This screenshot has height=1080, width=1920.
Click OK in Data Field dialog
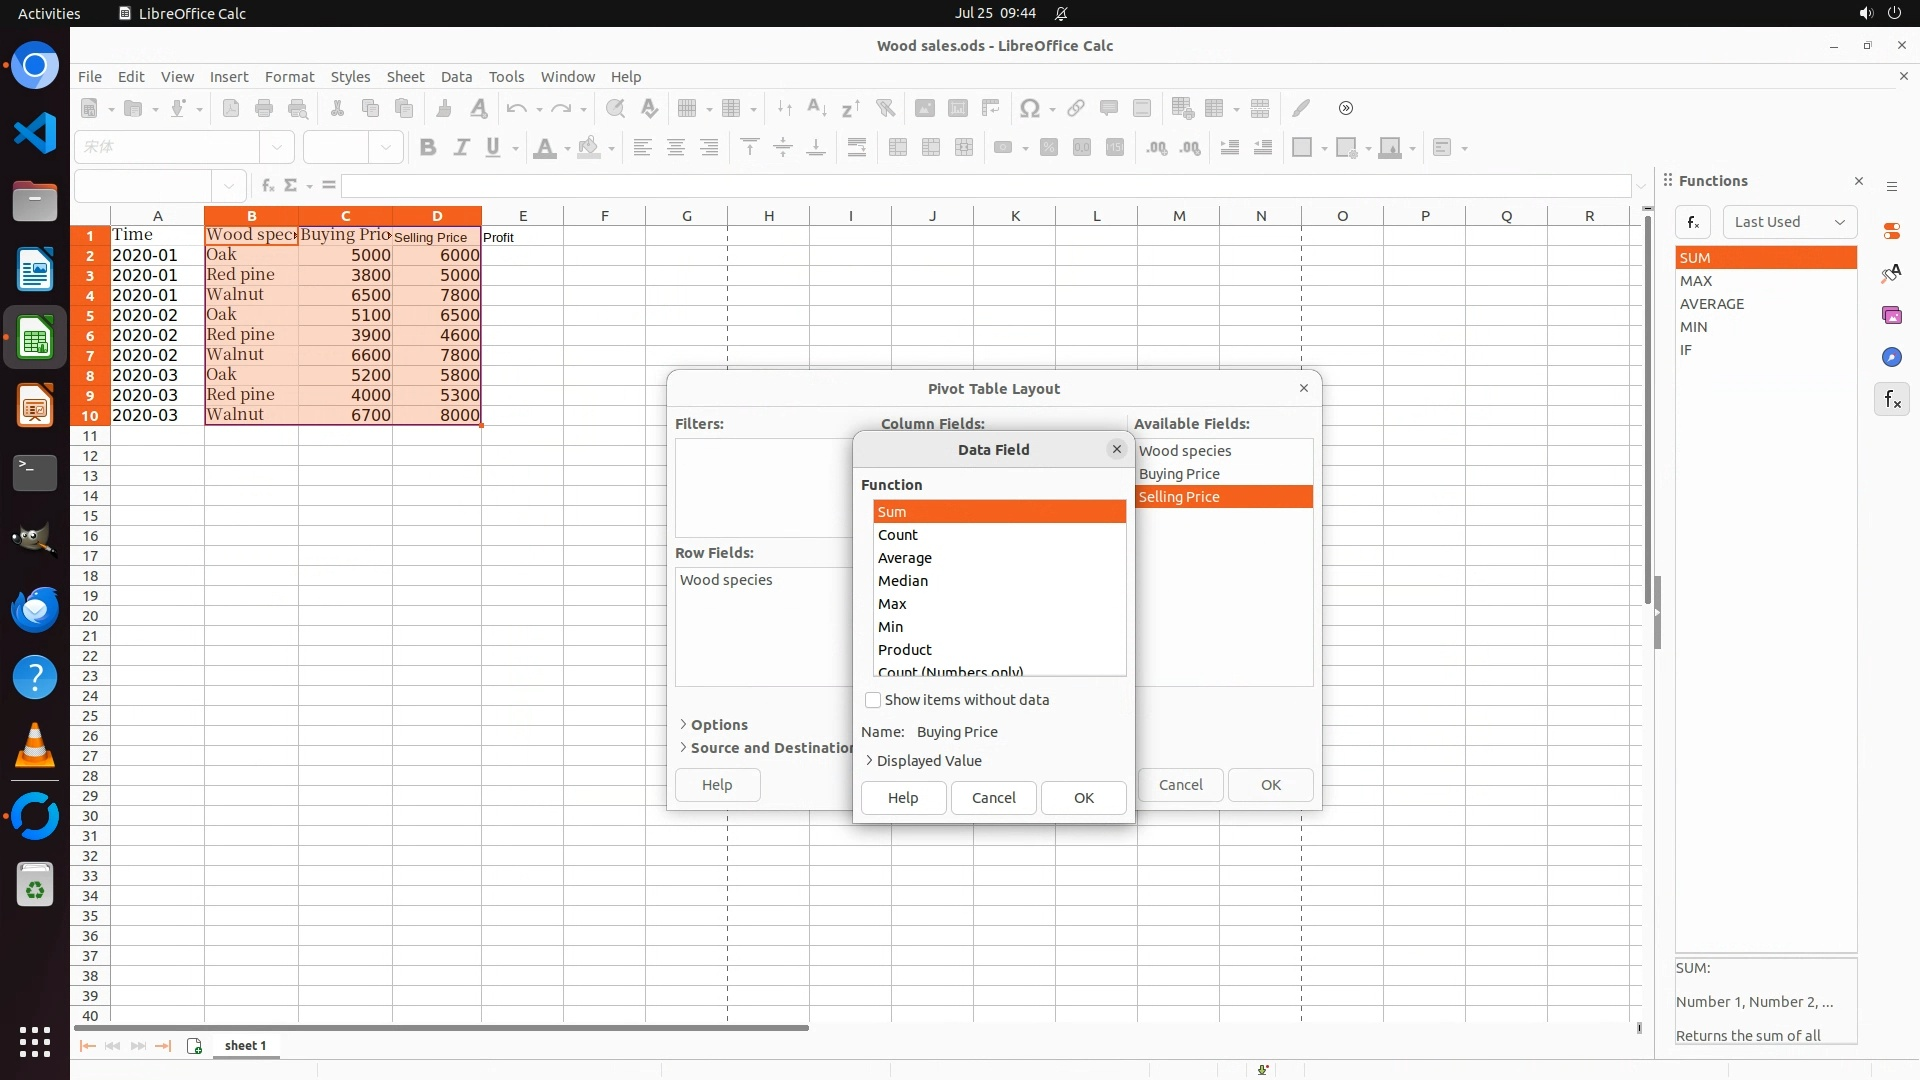[1083, 798]
